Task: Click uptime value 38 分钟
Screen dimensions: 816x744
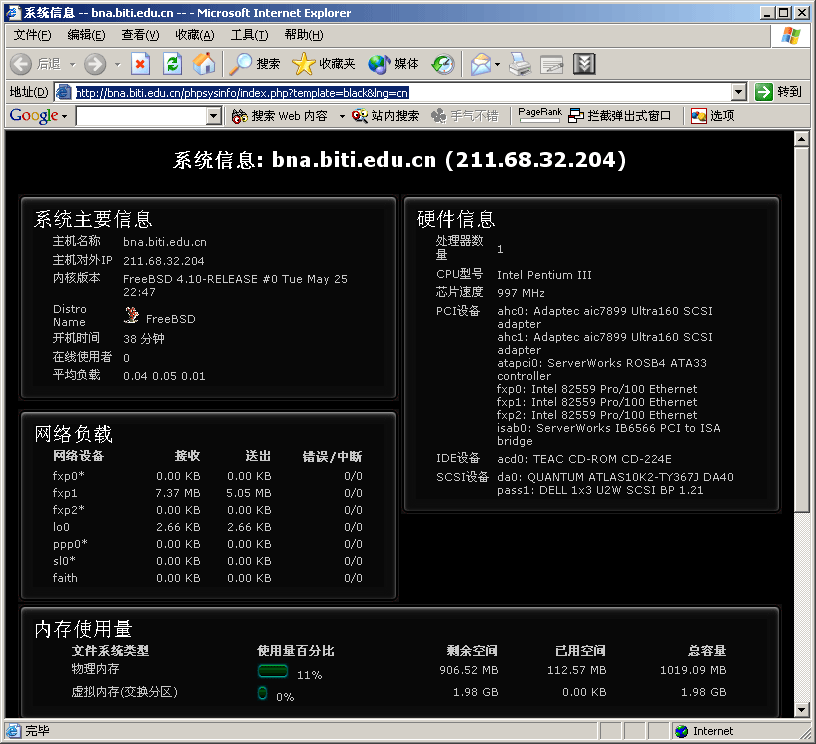Action: (x=144, y=339)
